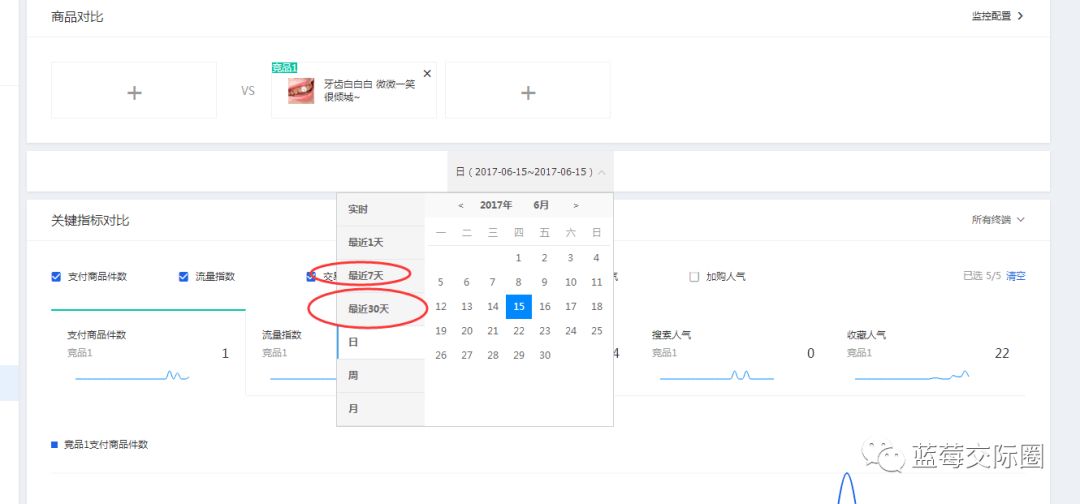Select the 流量指数 metric card
The height and width of the screenshot is (504, 1080).
click(291, 353)
